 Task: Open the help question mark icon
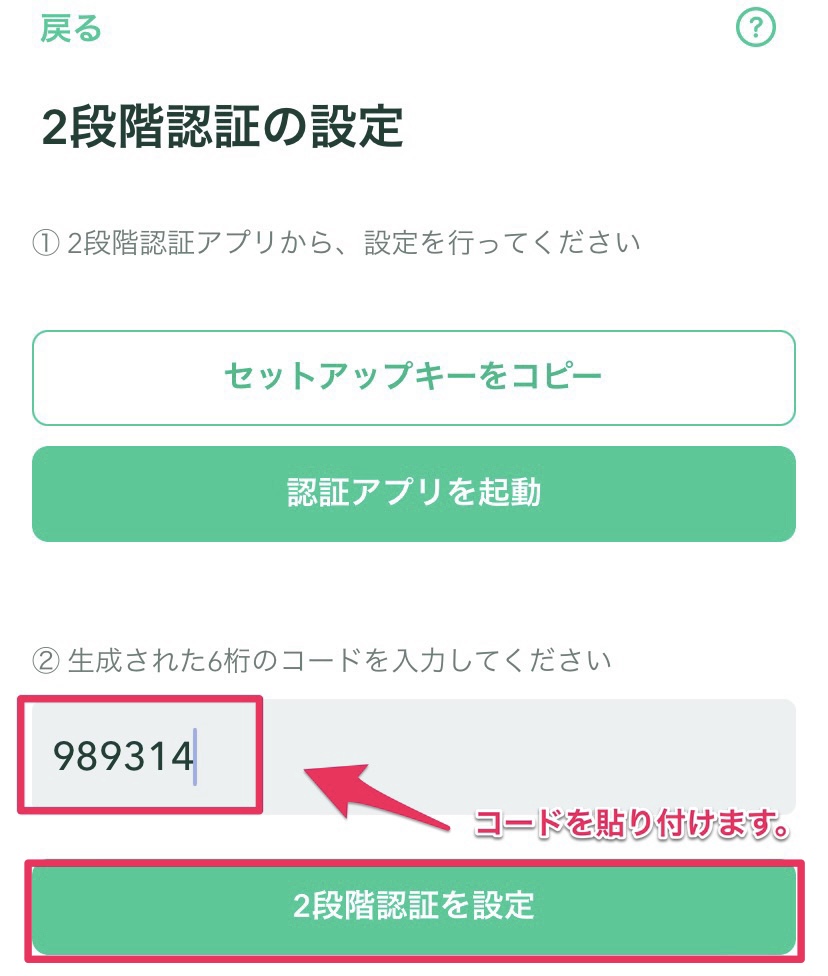756,27
